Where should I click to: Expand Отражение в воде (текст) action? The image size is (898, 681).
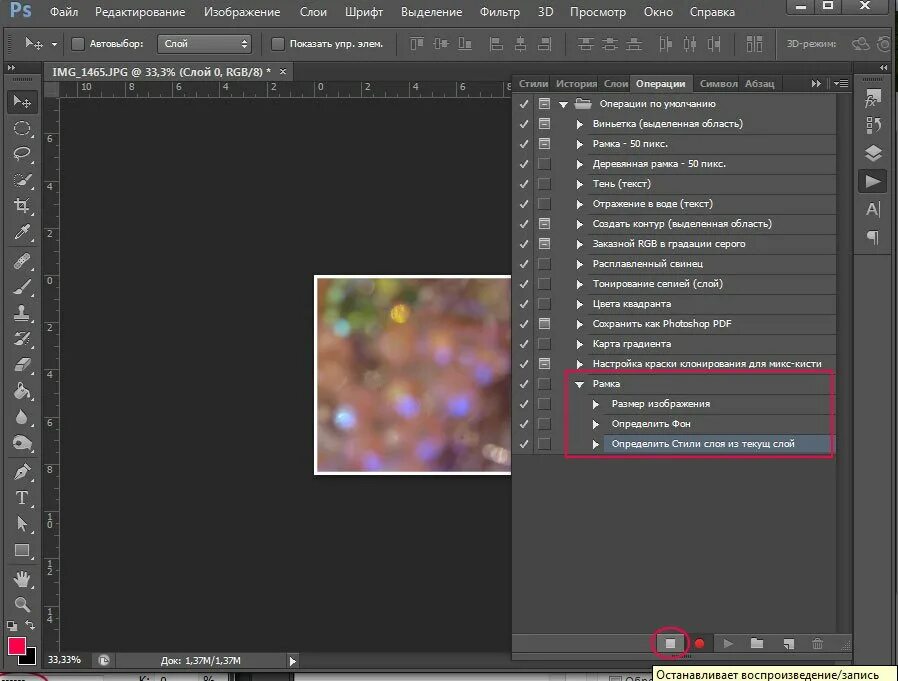tap(580, 204)
